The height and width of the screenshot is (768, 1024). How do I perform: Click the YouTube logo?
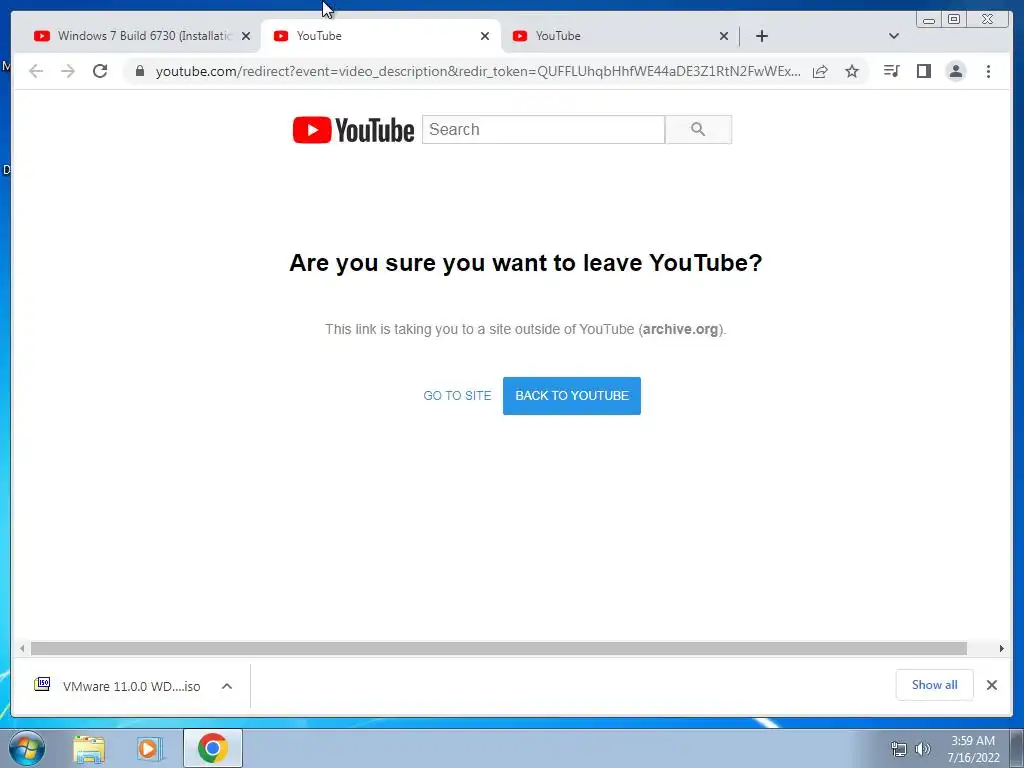(353, 130)
